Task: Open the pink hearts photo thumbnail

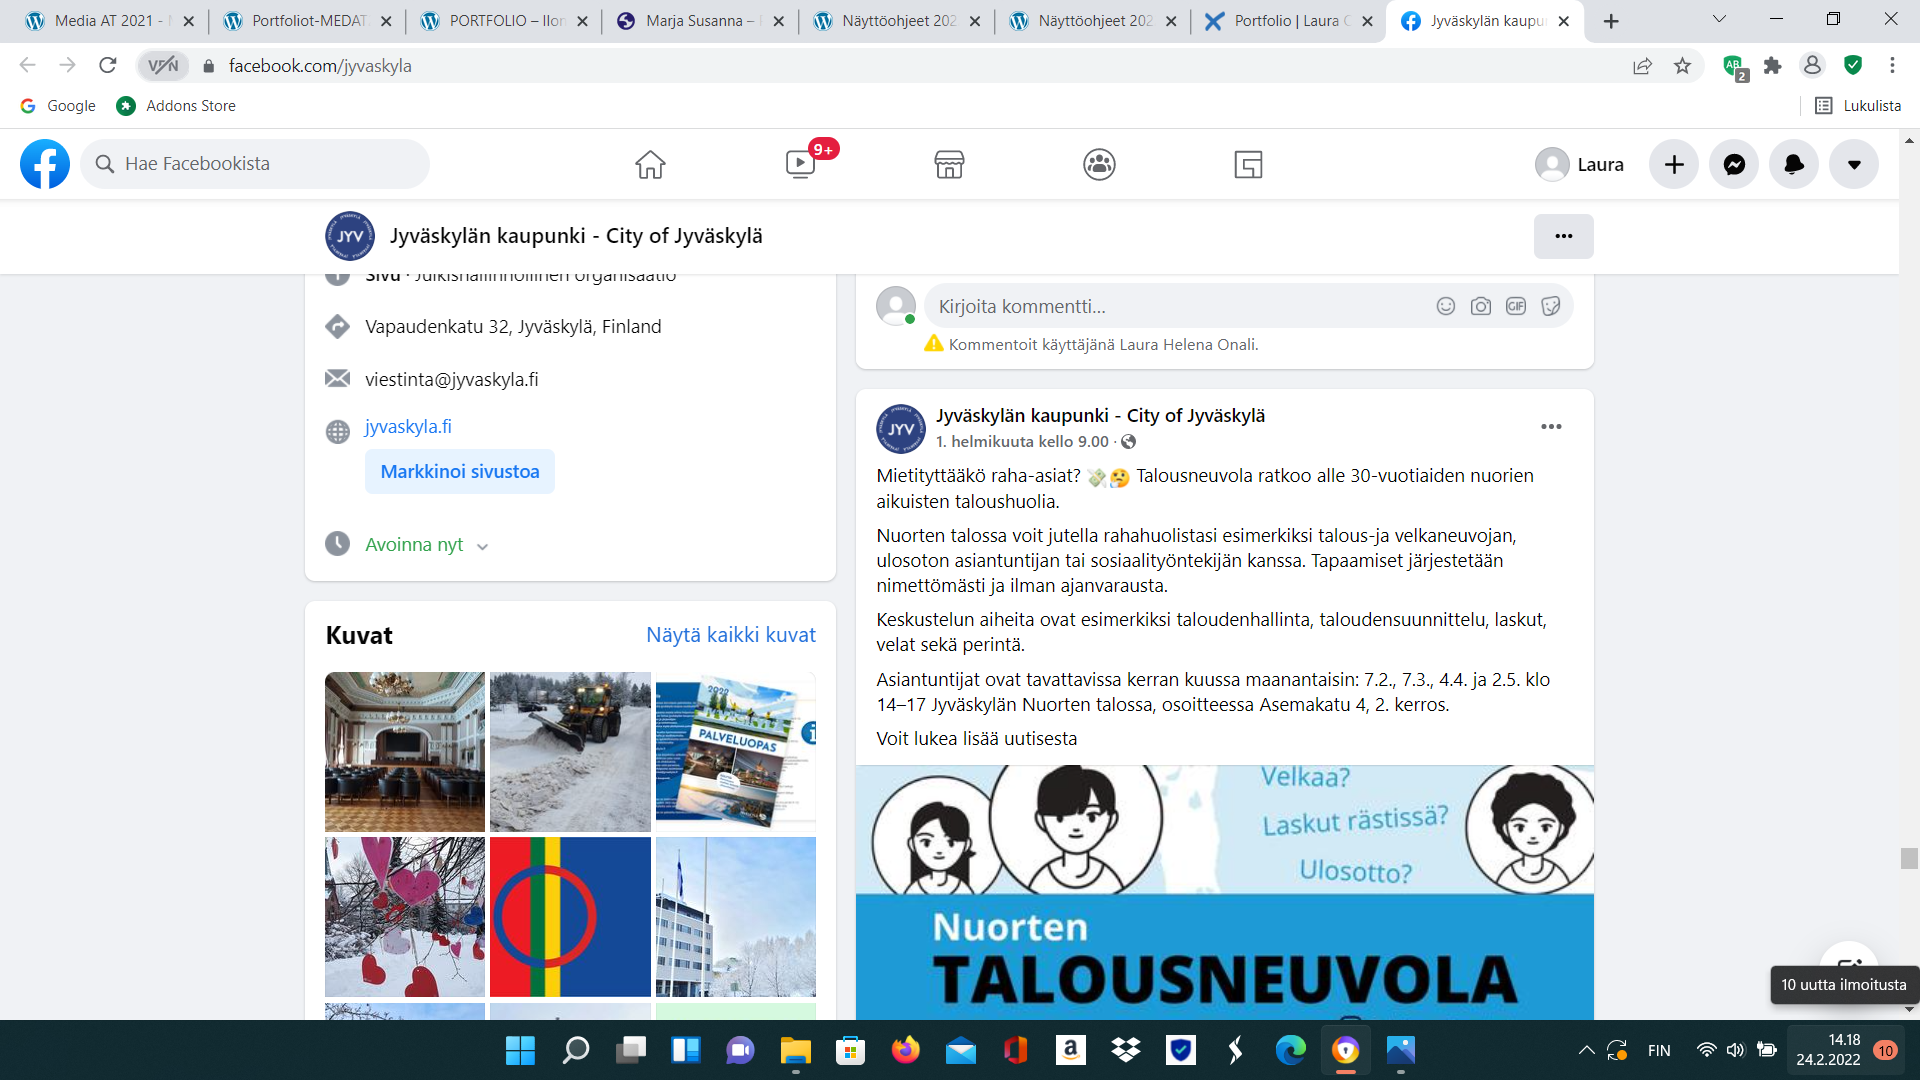Action: (405, 917)
